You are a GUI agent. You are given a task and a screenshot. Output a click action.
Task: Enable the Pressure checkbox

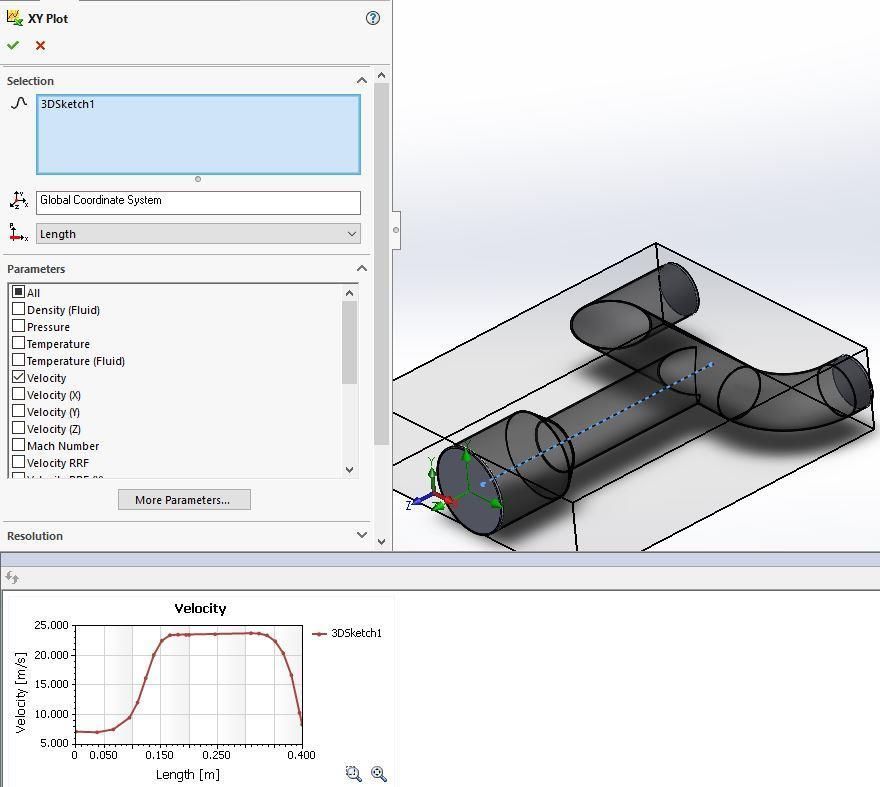pos(19,326)
